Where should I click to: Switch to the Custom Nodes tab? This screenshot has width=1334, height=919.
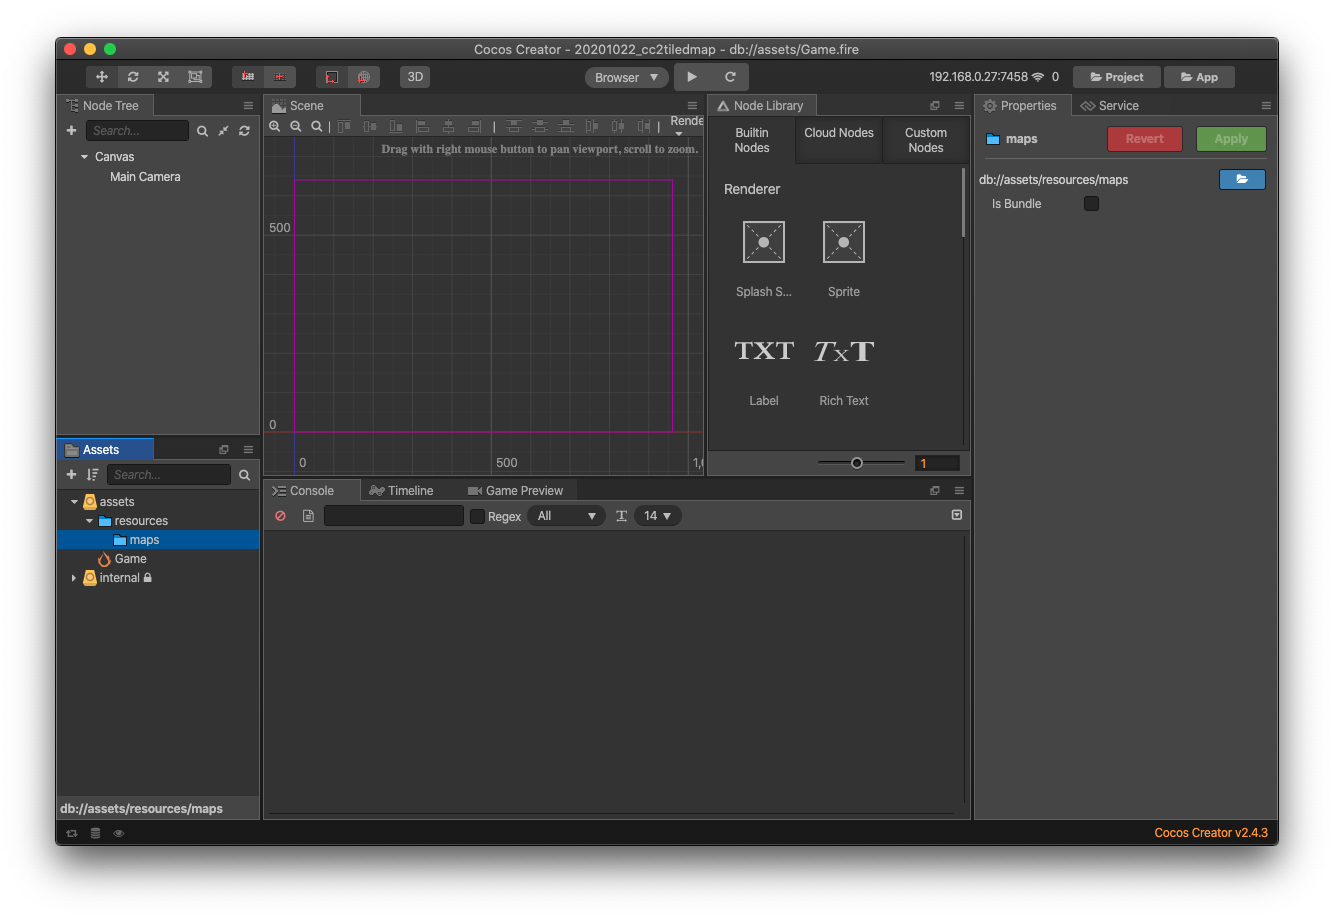point(926,140)
